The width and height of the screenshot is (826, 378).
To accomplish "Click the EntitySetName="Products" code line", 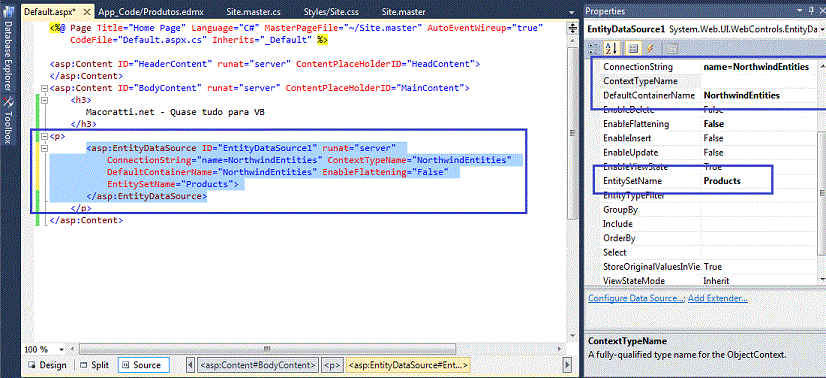I will [173, 184].
